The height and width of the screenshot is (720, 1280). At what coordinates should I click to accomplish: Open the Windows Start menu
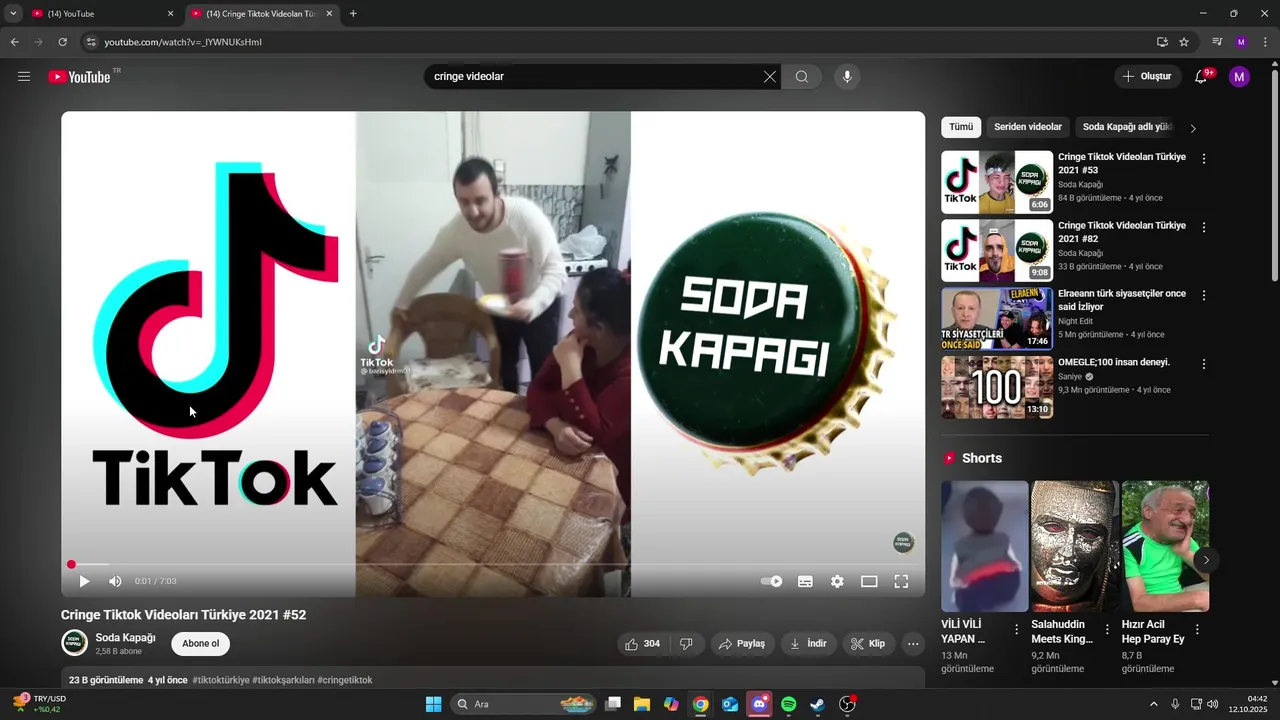point(433,704)
